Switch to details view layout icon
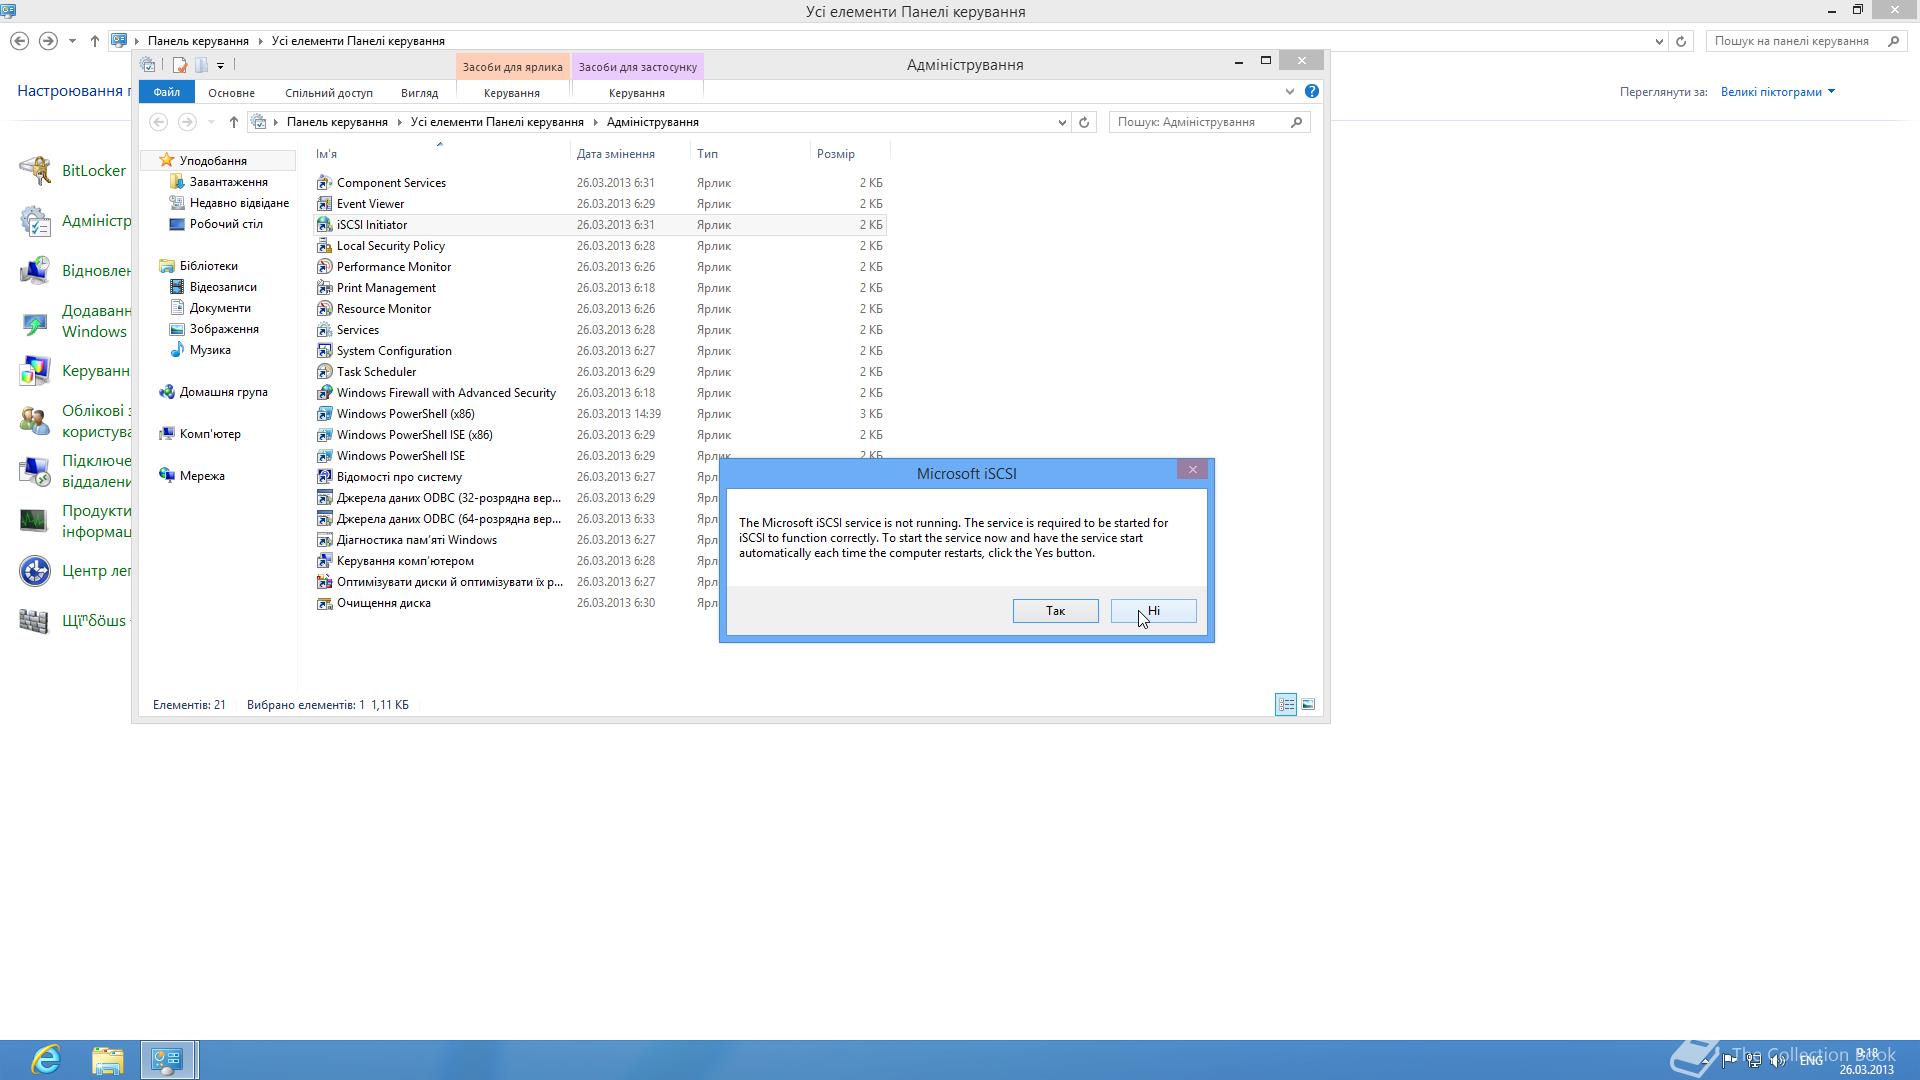1920x1080 pixels. click(1286, 705)
